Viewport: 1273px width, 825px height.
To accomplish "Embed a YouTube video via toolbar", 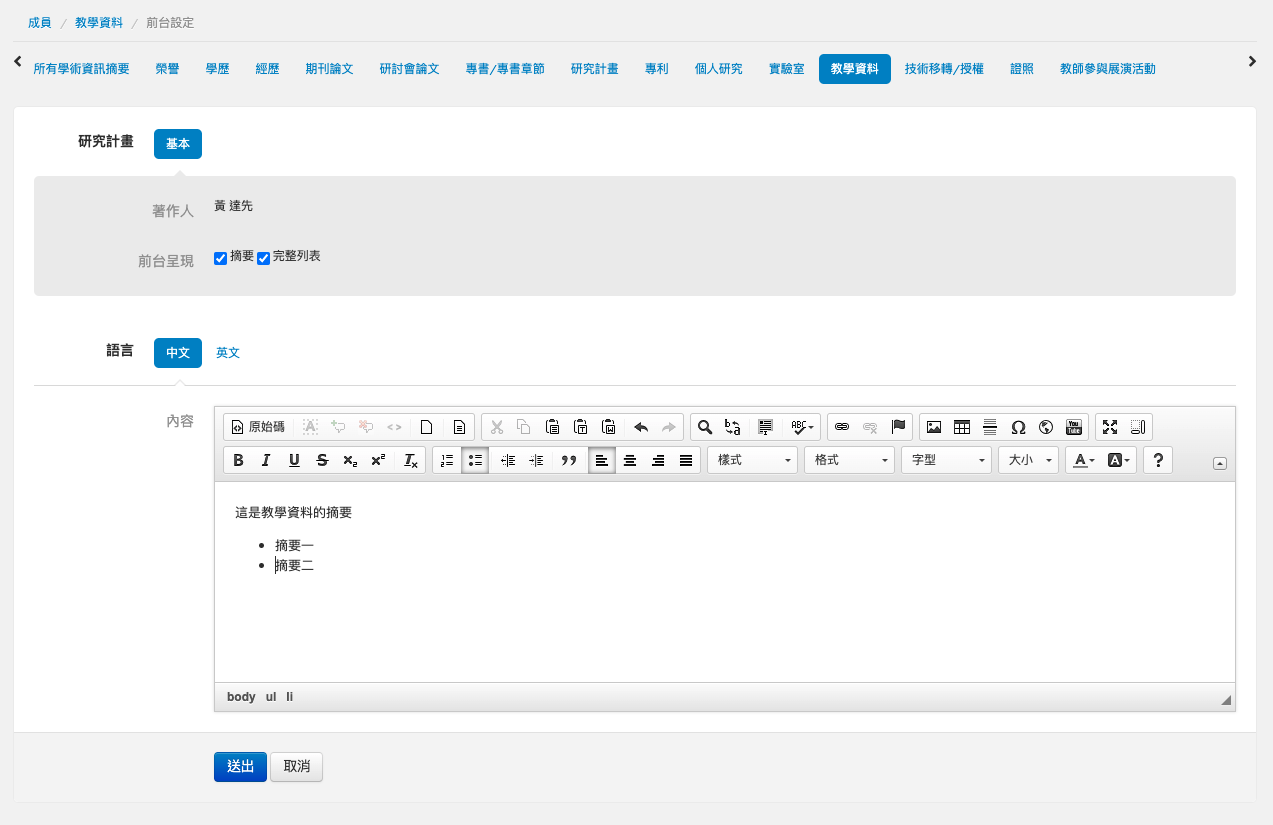I will pyautogui.click(x=1074, y=427).
